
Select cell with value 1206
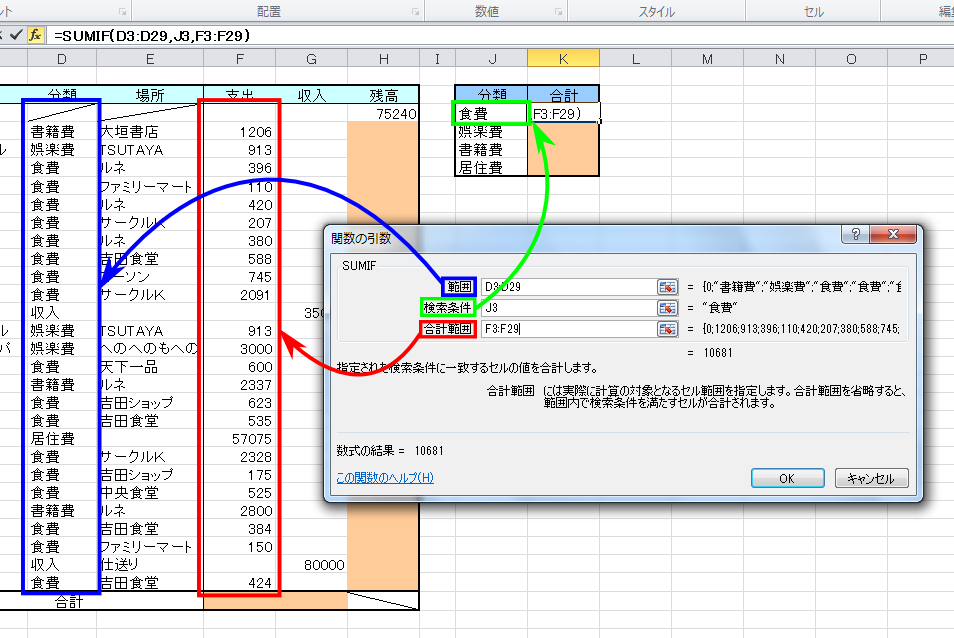coord(240,132)
